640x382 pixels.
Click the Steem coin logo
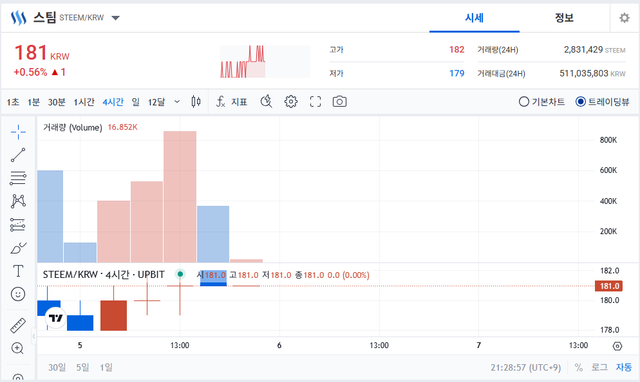[x=18, y=18]
